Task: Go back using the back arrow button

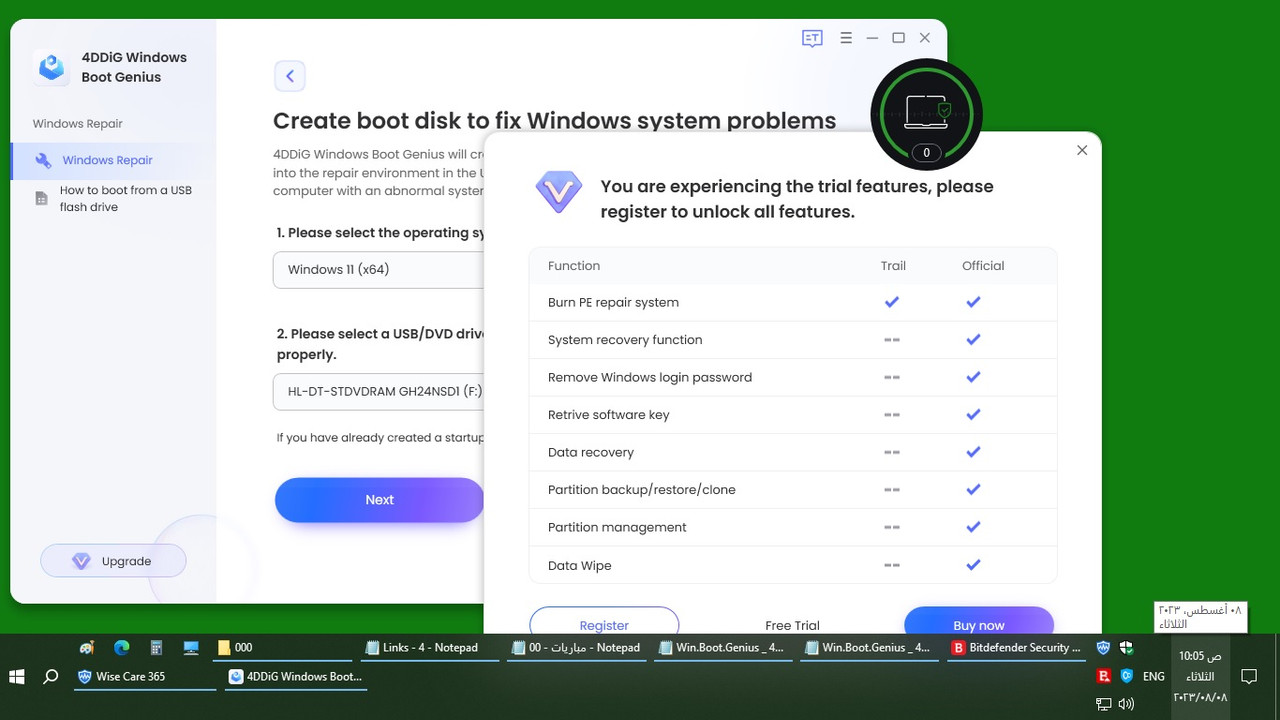Action: coord(290,76)
